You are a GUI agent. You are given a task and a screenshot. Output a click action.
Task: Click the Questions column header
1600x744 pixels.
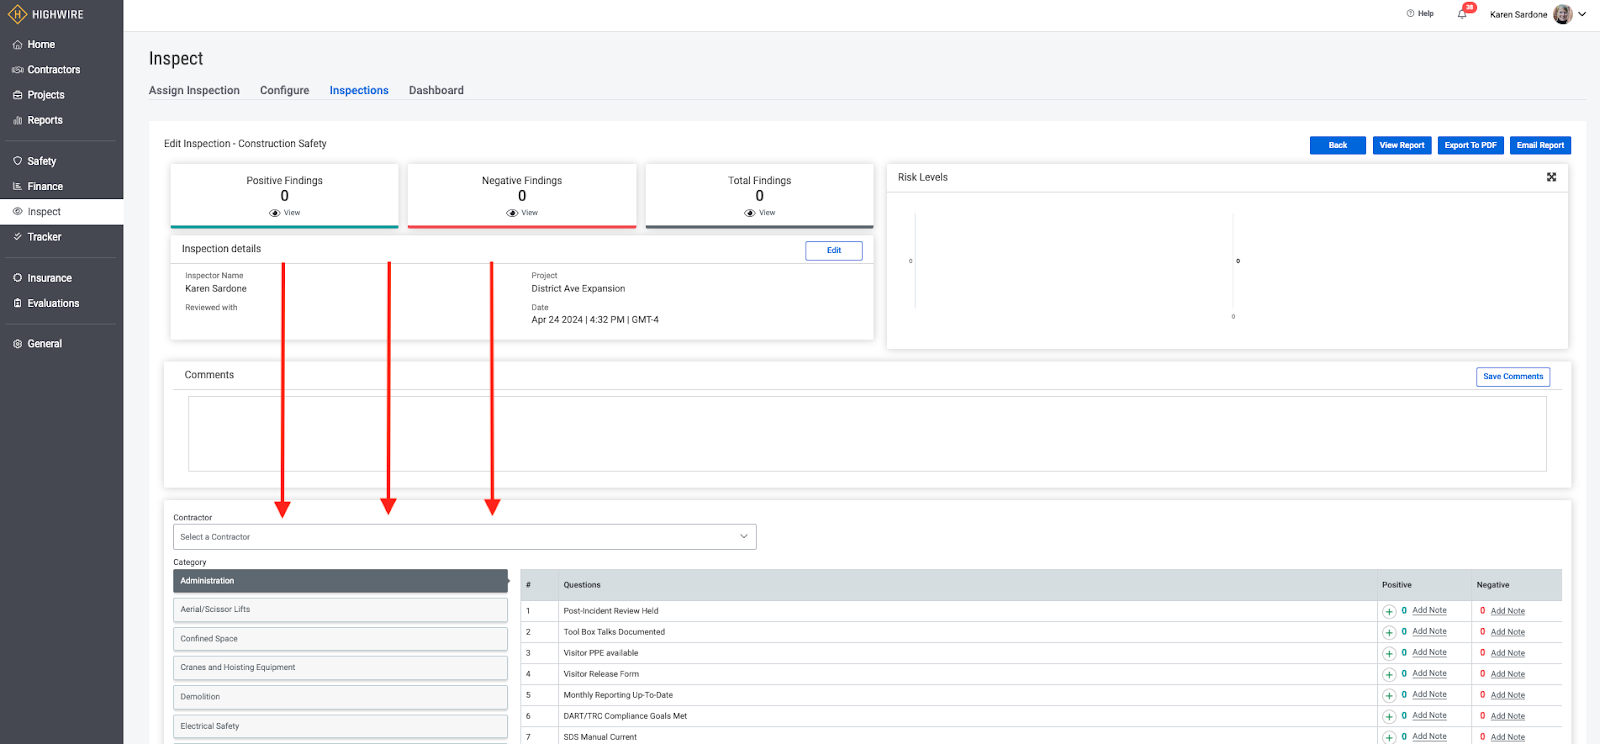[582, 585]
